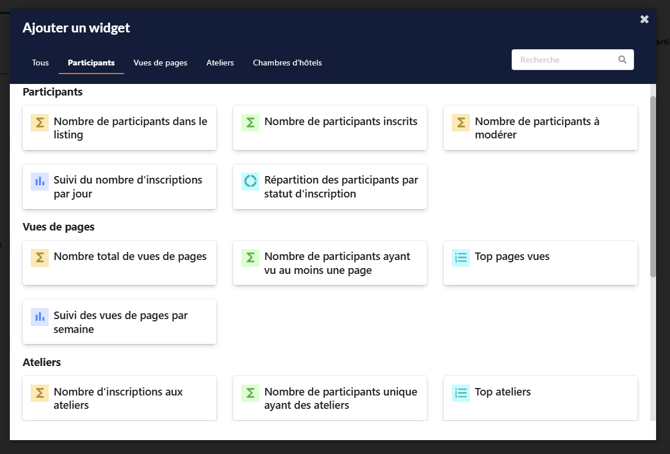Image resolution: width=670 pixels, height=454 pixels.
Task: Click list icon next to 'Top pages vues'
Action: coord(460,258)
